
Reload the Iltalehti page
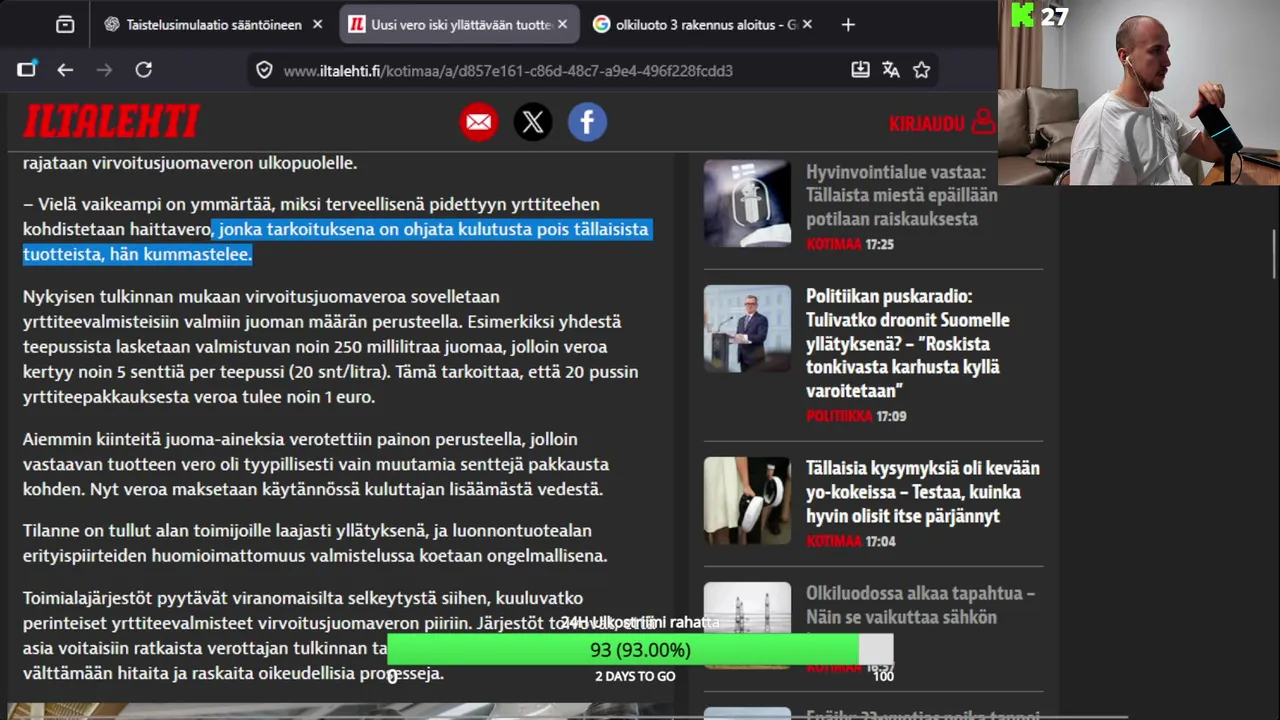(144, 70)
